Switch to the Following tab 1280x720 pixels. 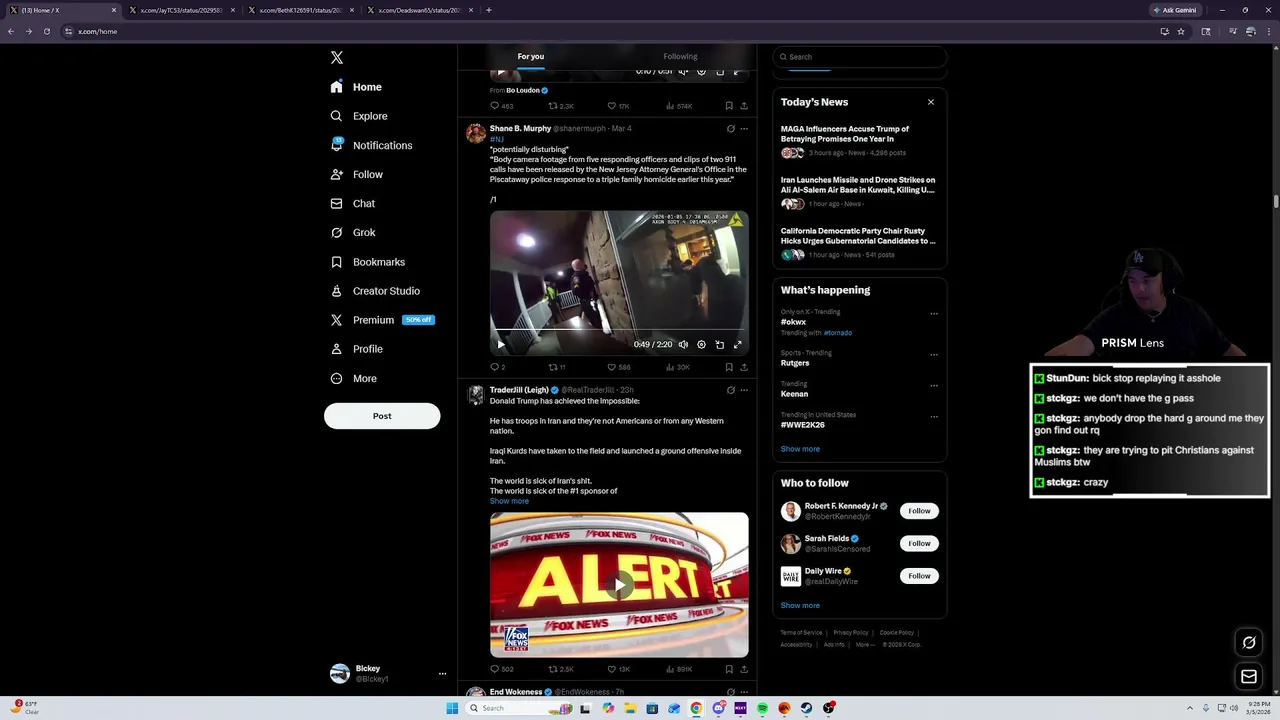(x=680, y=56)
